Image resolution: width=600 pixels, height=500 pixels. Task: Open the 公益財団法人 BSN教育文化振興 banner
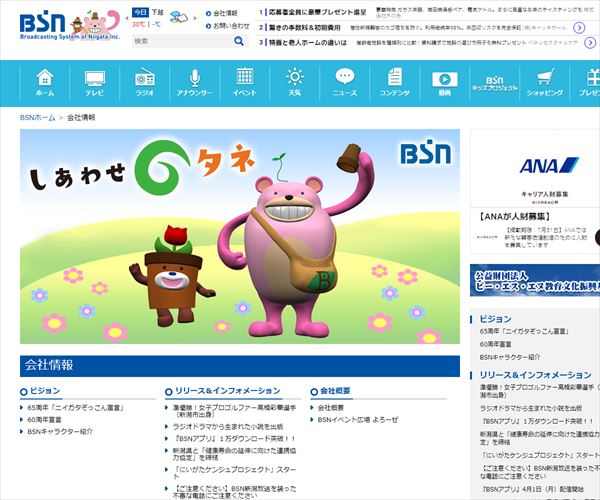point(535,280)
